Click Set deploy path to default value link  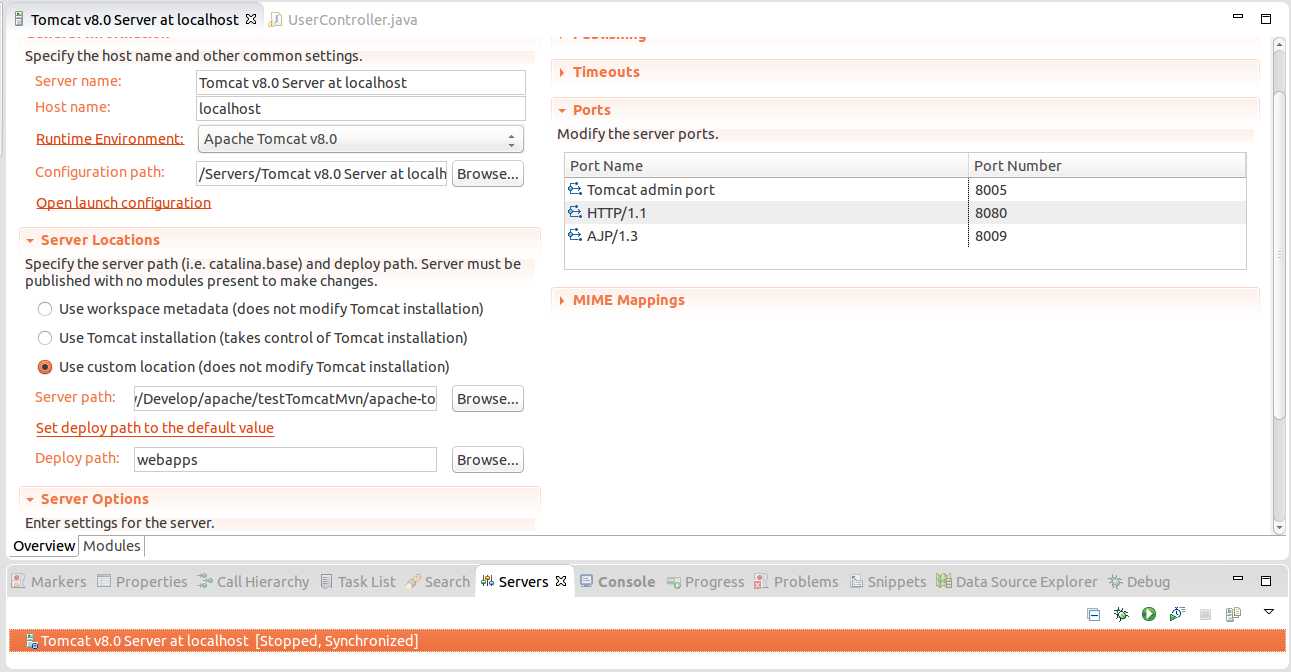coord(155,427)
